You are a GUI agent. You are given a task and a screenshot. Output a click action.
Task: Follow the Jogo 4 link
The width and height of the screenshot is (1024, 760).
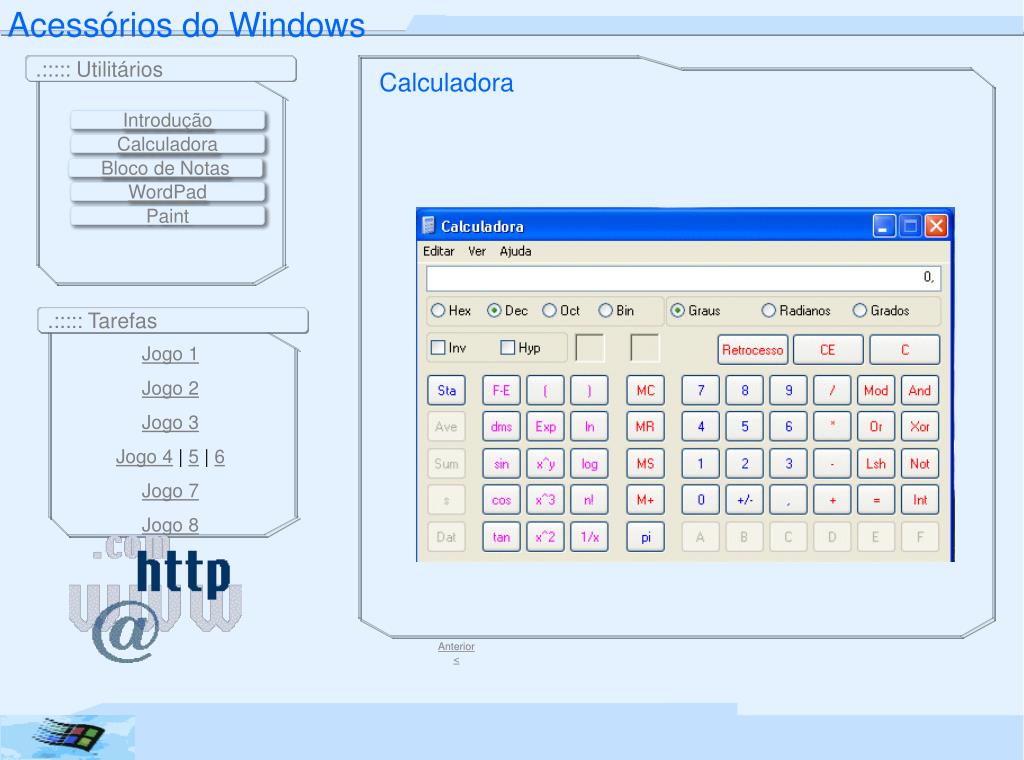click(x=144, y=457)
